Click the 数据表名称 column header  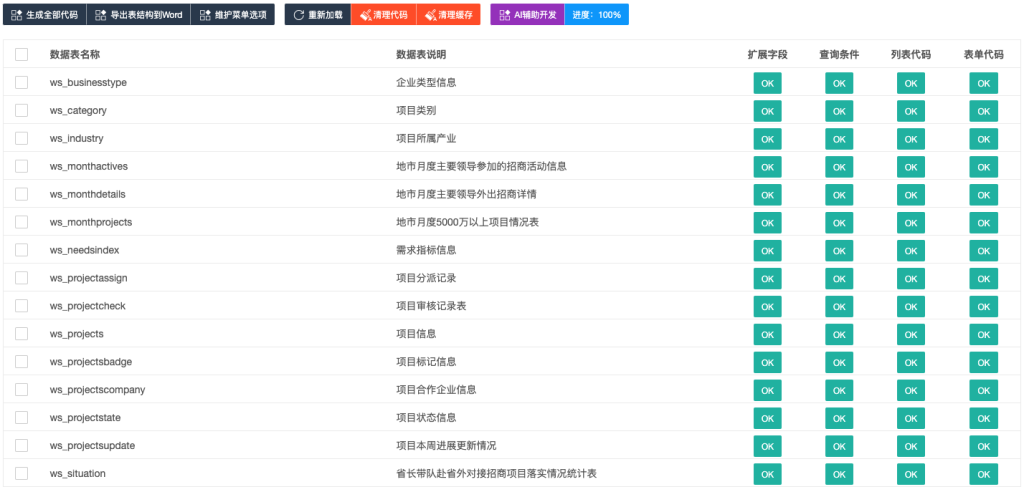point(75,54)
